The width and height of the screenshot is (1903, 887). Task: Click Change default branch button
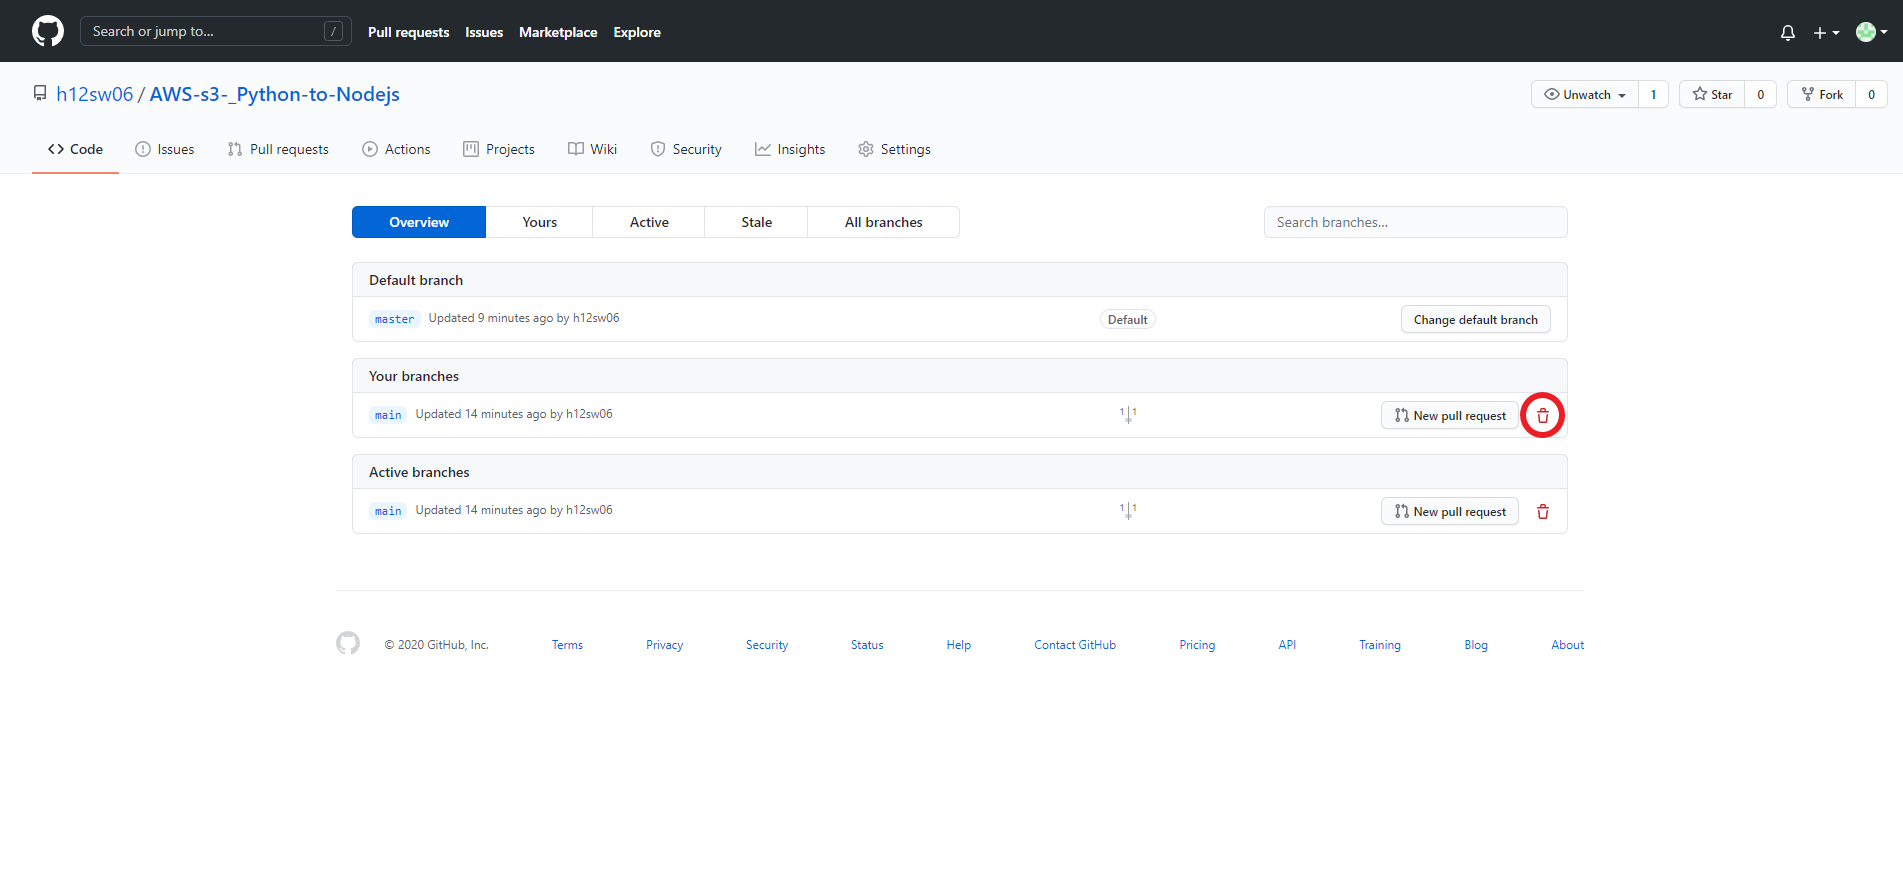point(1476,319)
